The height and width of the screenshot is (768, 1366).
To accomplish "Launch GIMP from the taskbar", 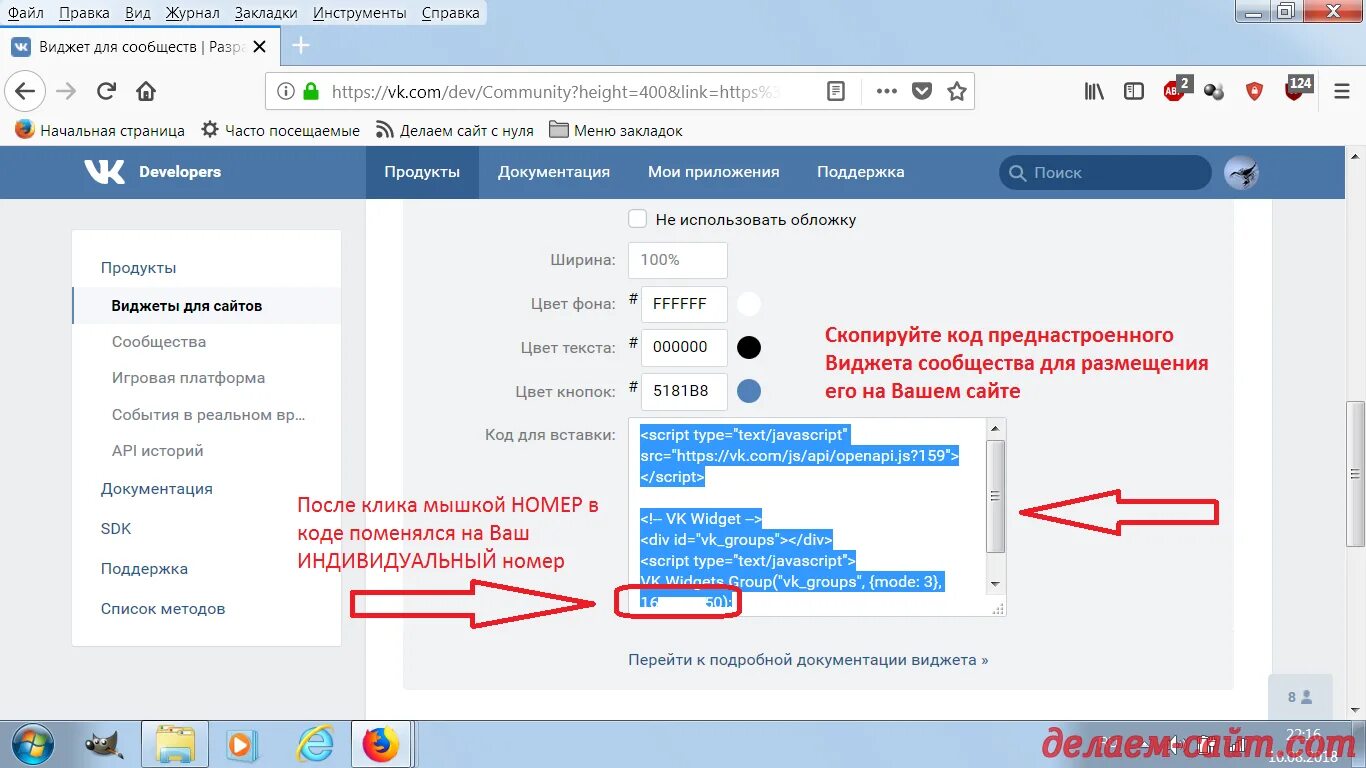I will 103,745.
